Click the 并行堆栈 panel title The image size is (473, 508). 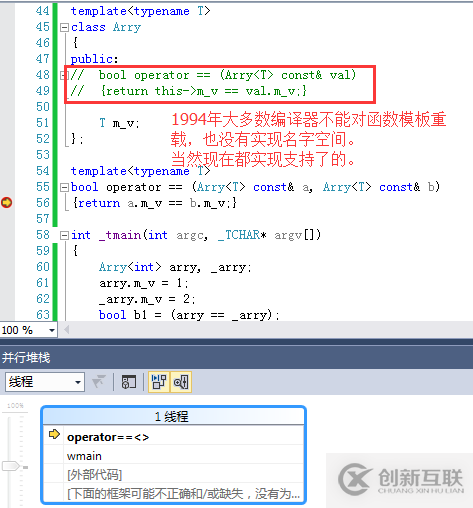pyautogui.click(x=26, y=358)
